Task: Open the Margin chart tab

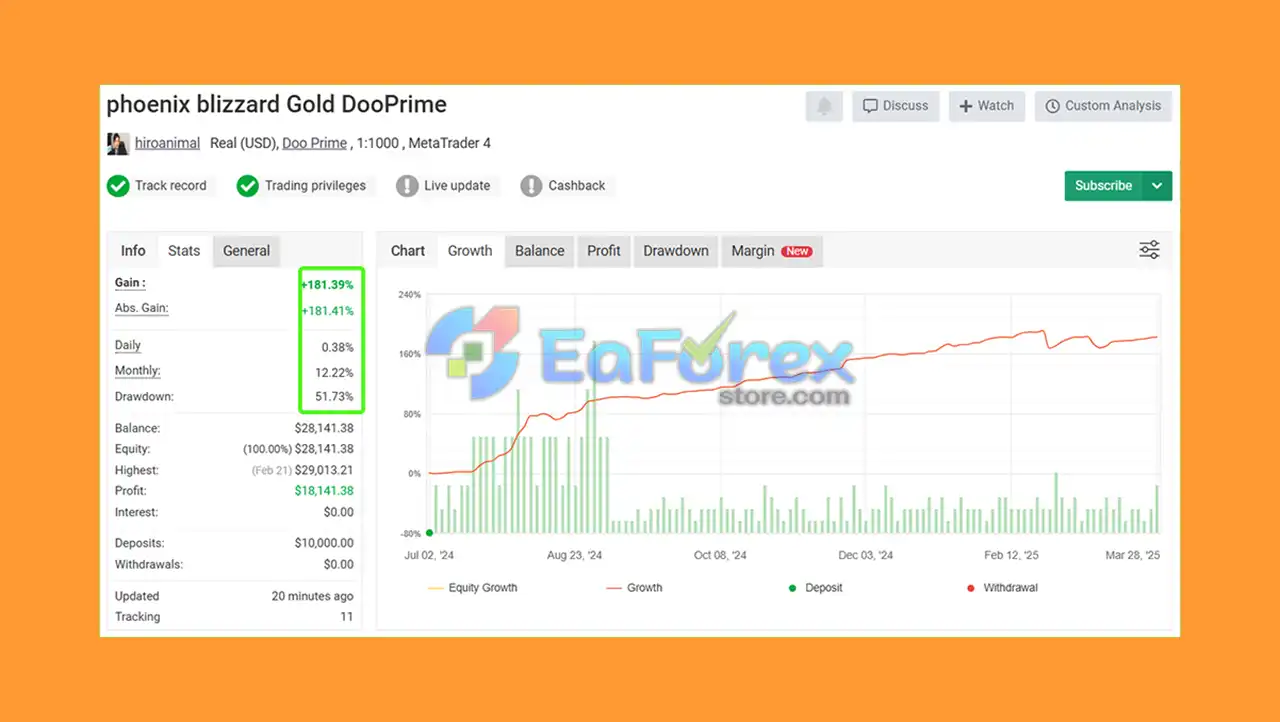Action: [771, 251]
